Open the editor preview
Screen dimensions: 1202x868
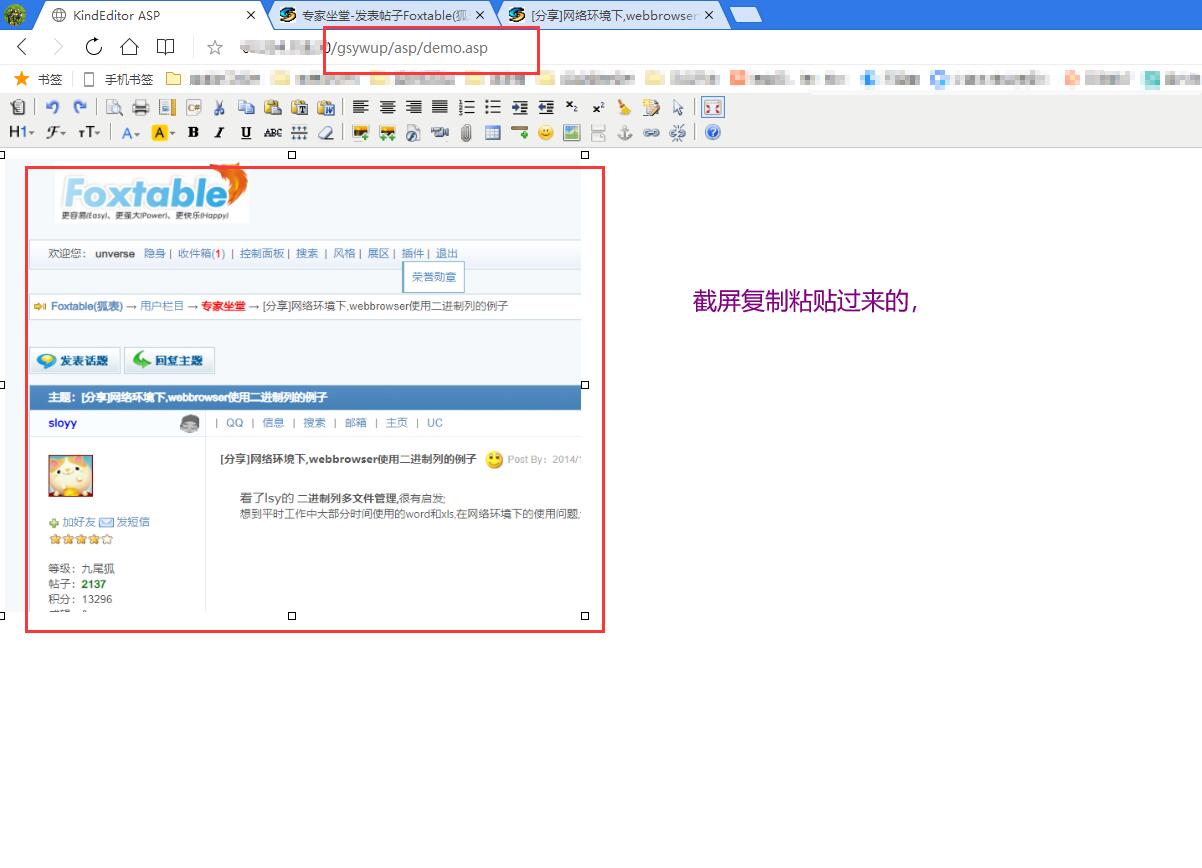coord(115,107)
